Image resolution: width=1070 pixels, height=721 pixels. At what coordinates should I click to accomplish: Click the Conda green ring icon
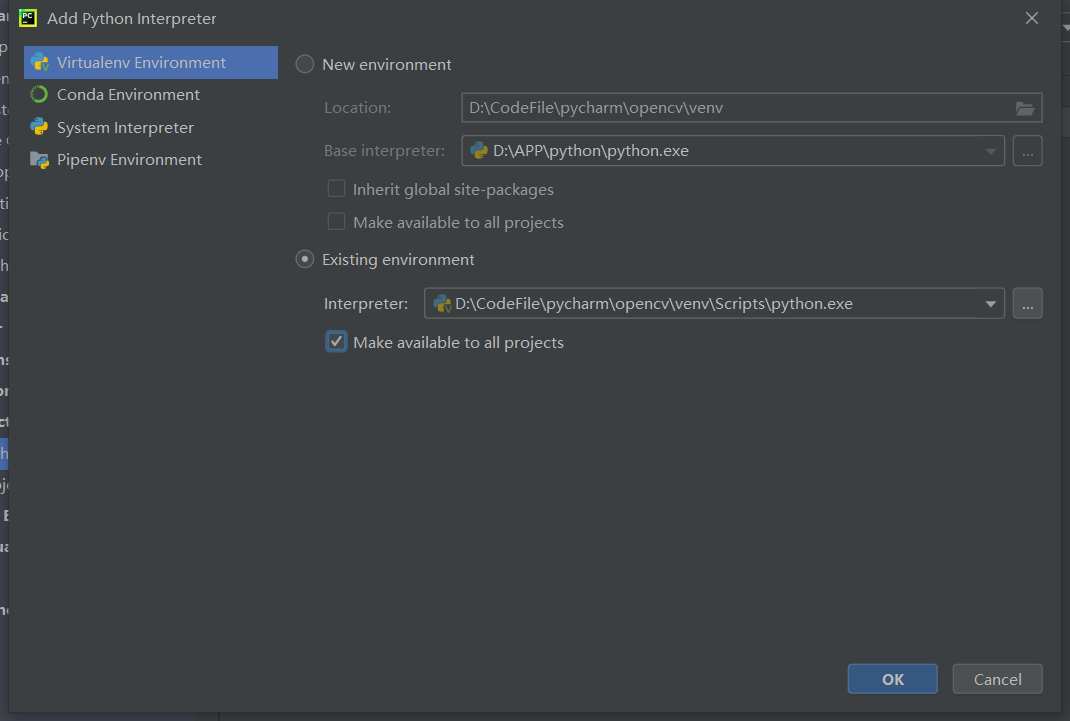click(x=40, y=95)
